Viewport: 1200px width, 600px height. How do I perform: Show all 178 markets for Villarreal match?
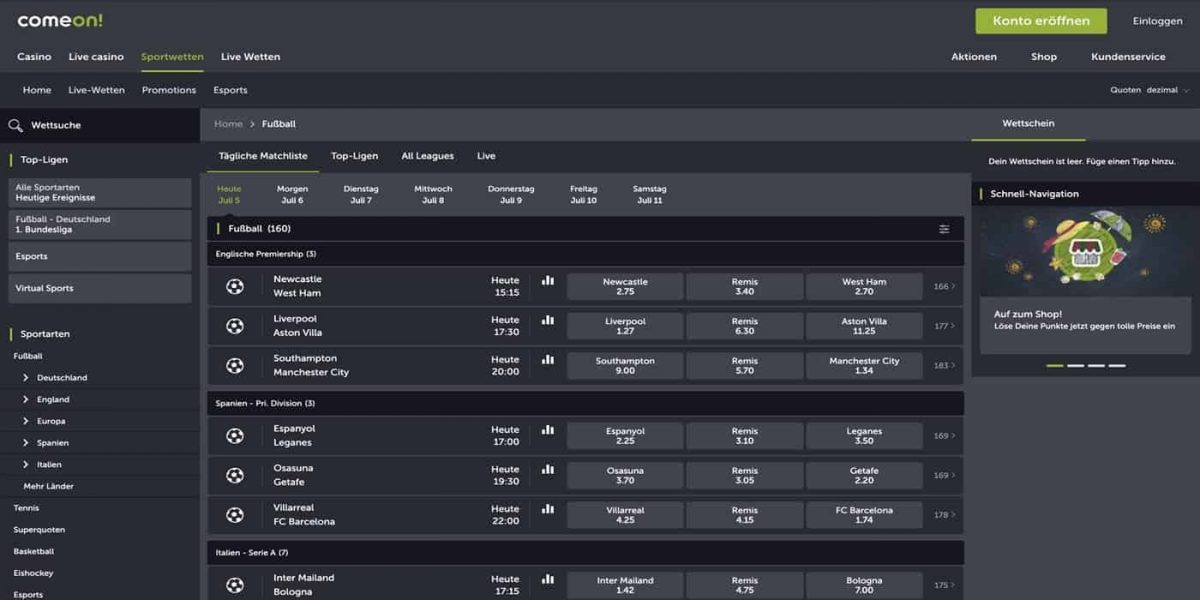(944, 515)
